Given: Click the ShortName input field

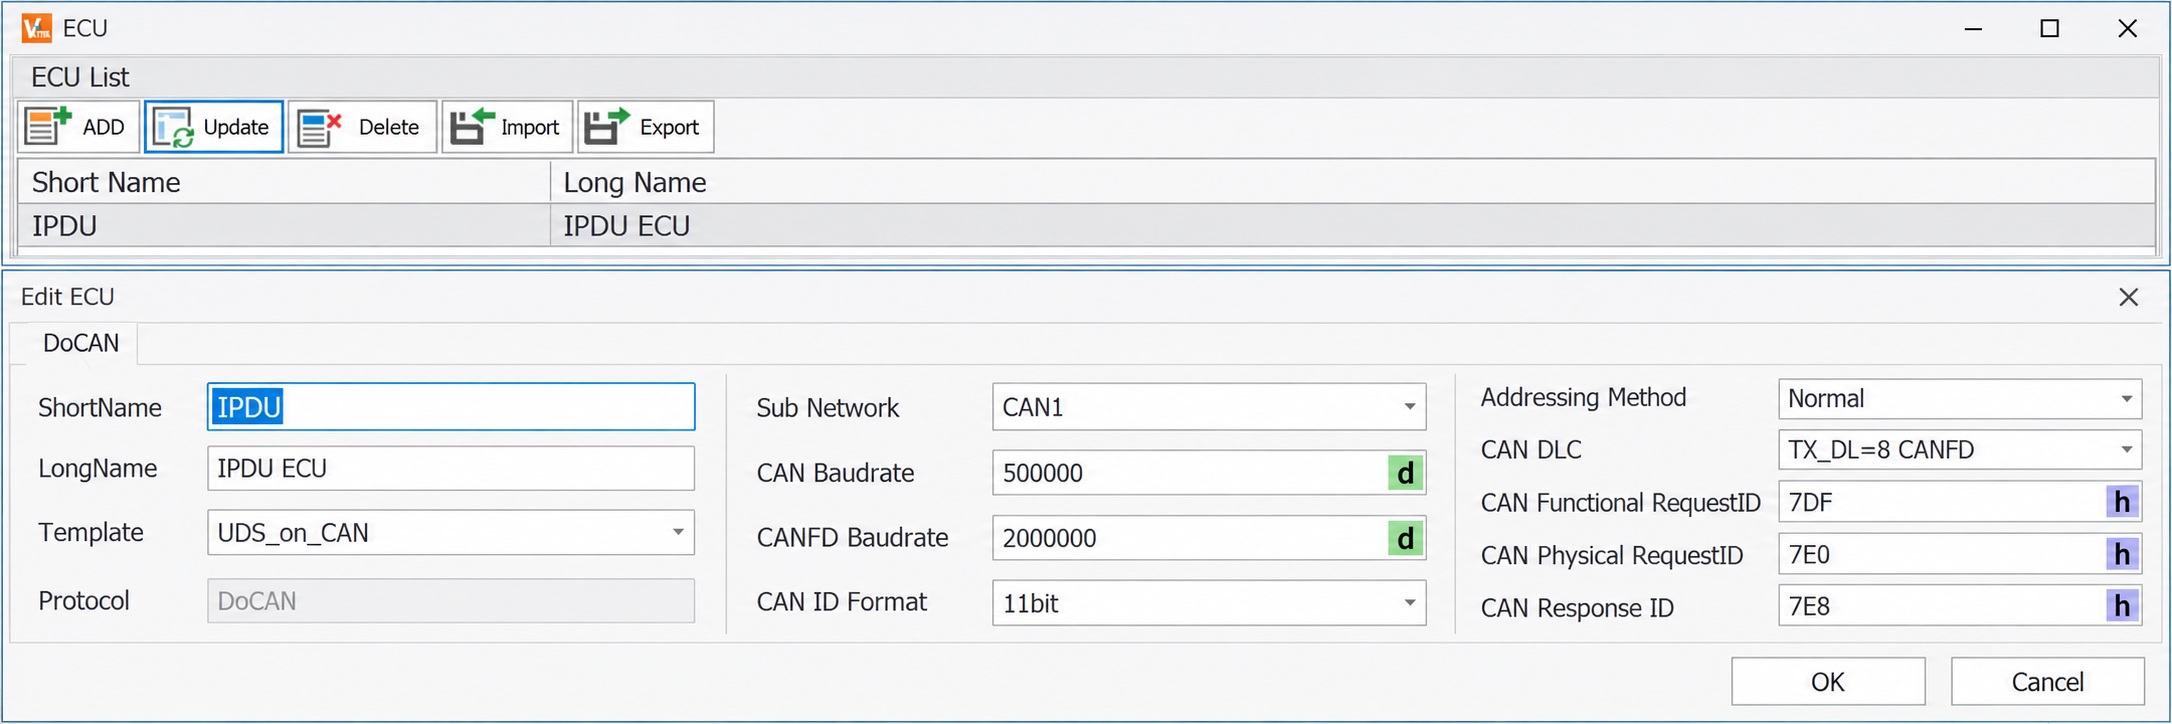Looking at the screenshot, I should click(451, 407).
